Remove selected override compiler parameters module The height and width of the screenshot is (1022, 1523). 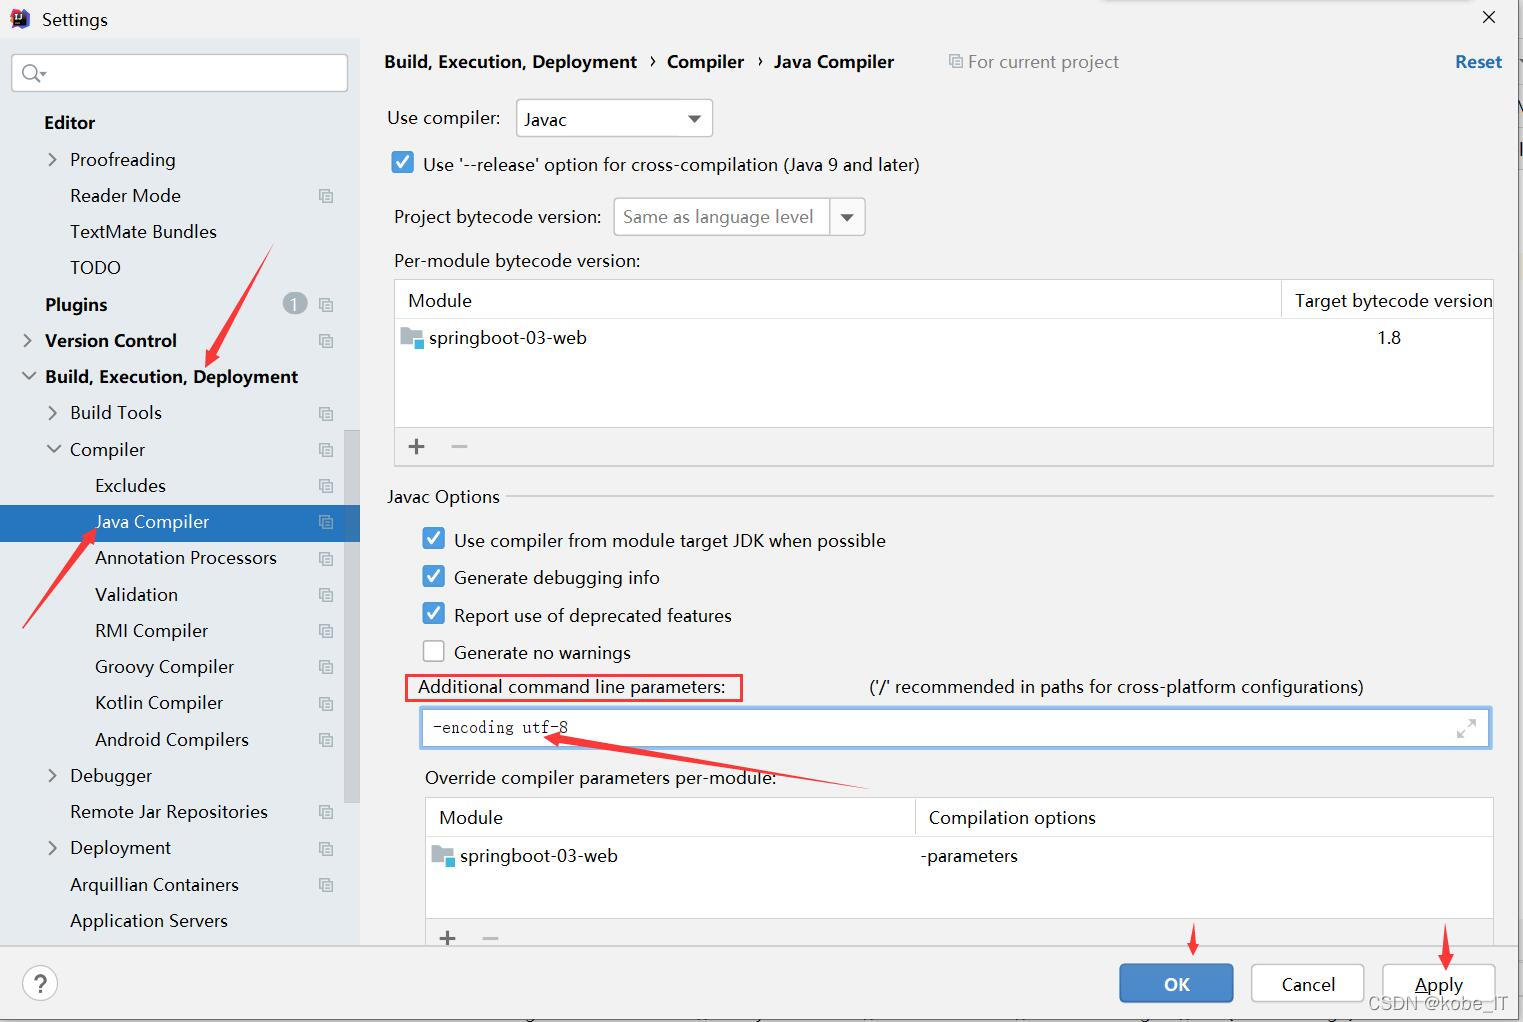tap(490, 938)
